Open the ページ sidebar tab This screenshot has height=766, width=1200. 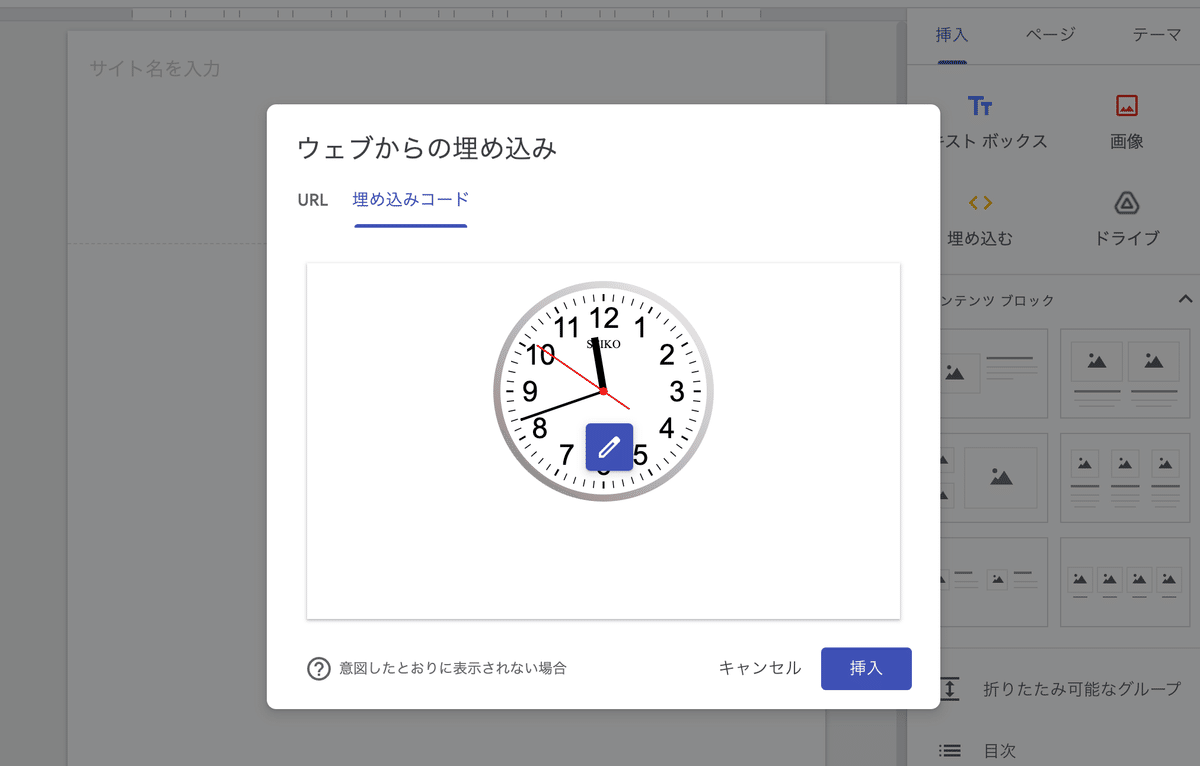click(1050, 34)
